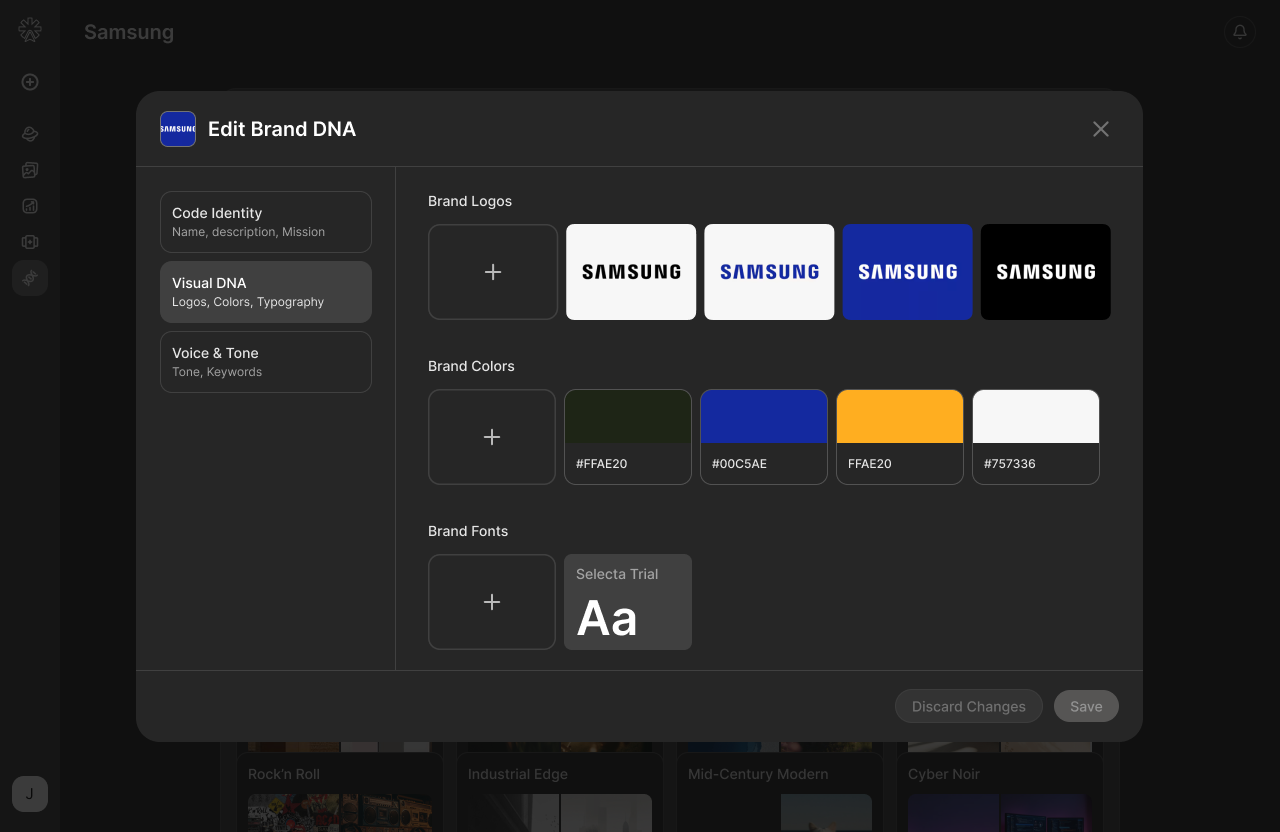The width and height of the screenshot is (1280, 832).
Task: Open the sparkle card sidebar icon
Action: coord(30,242)
